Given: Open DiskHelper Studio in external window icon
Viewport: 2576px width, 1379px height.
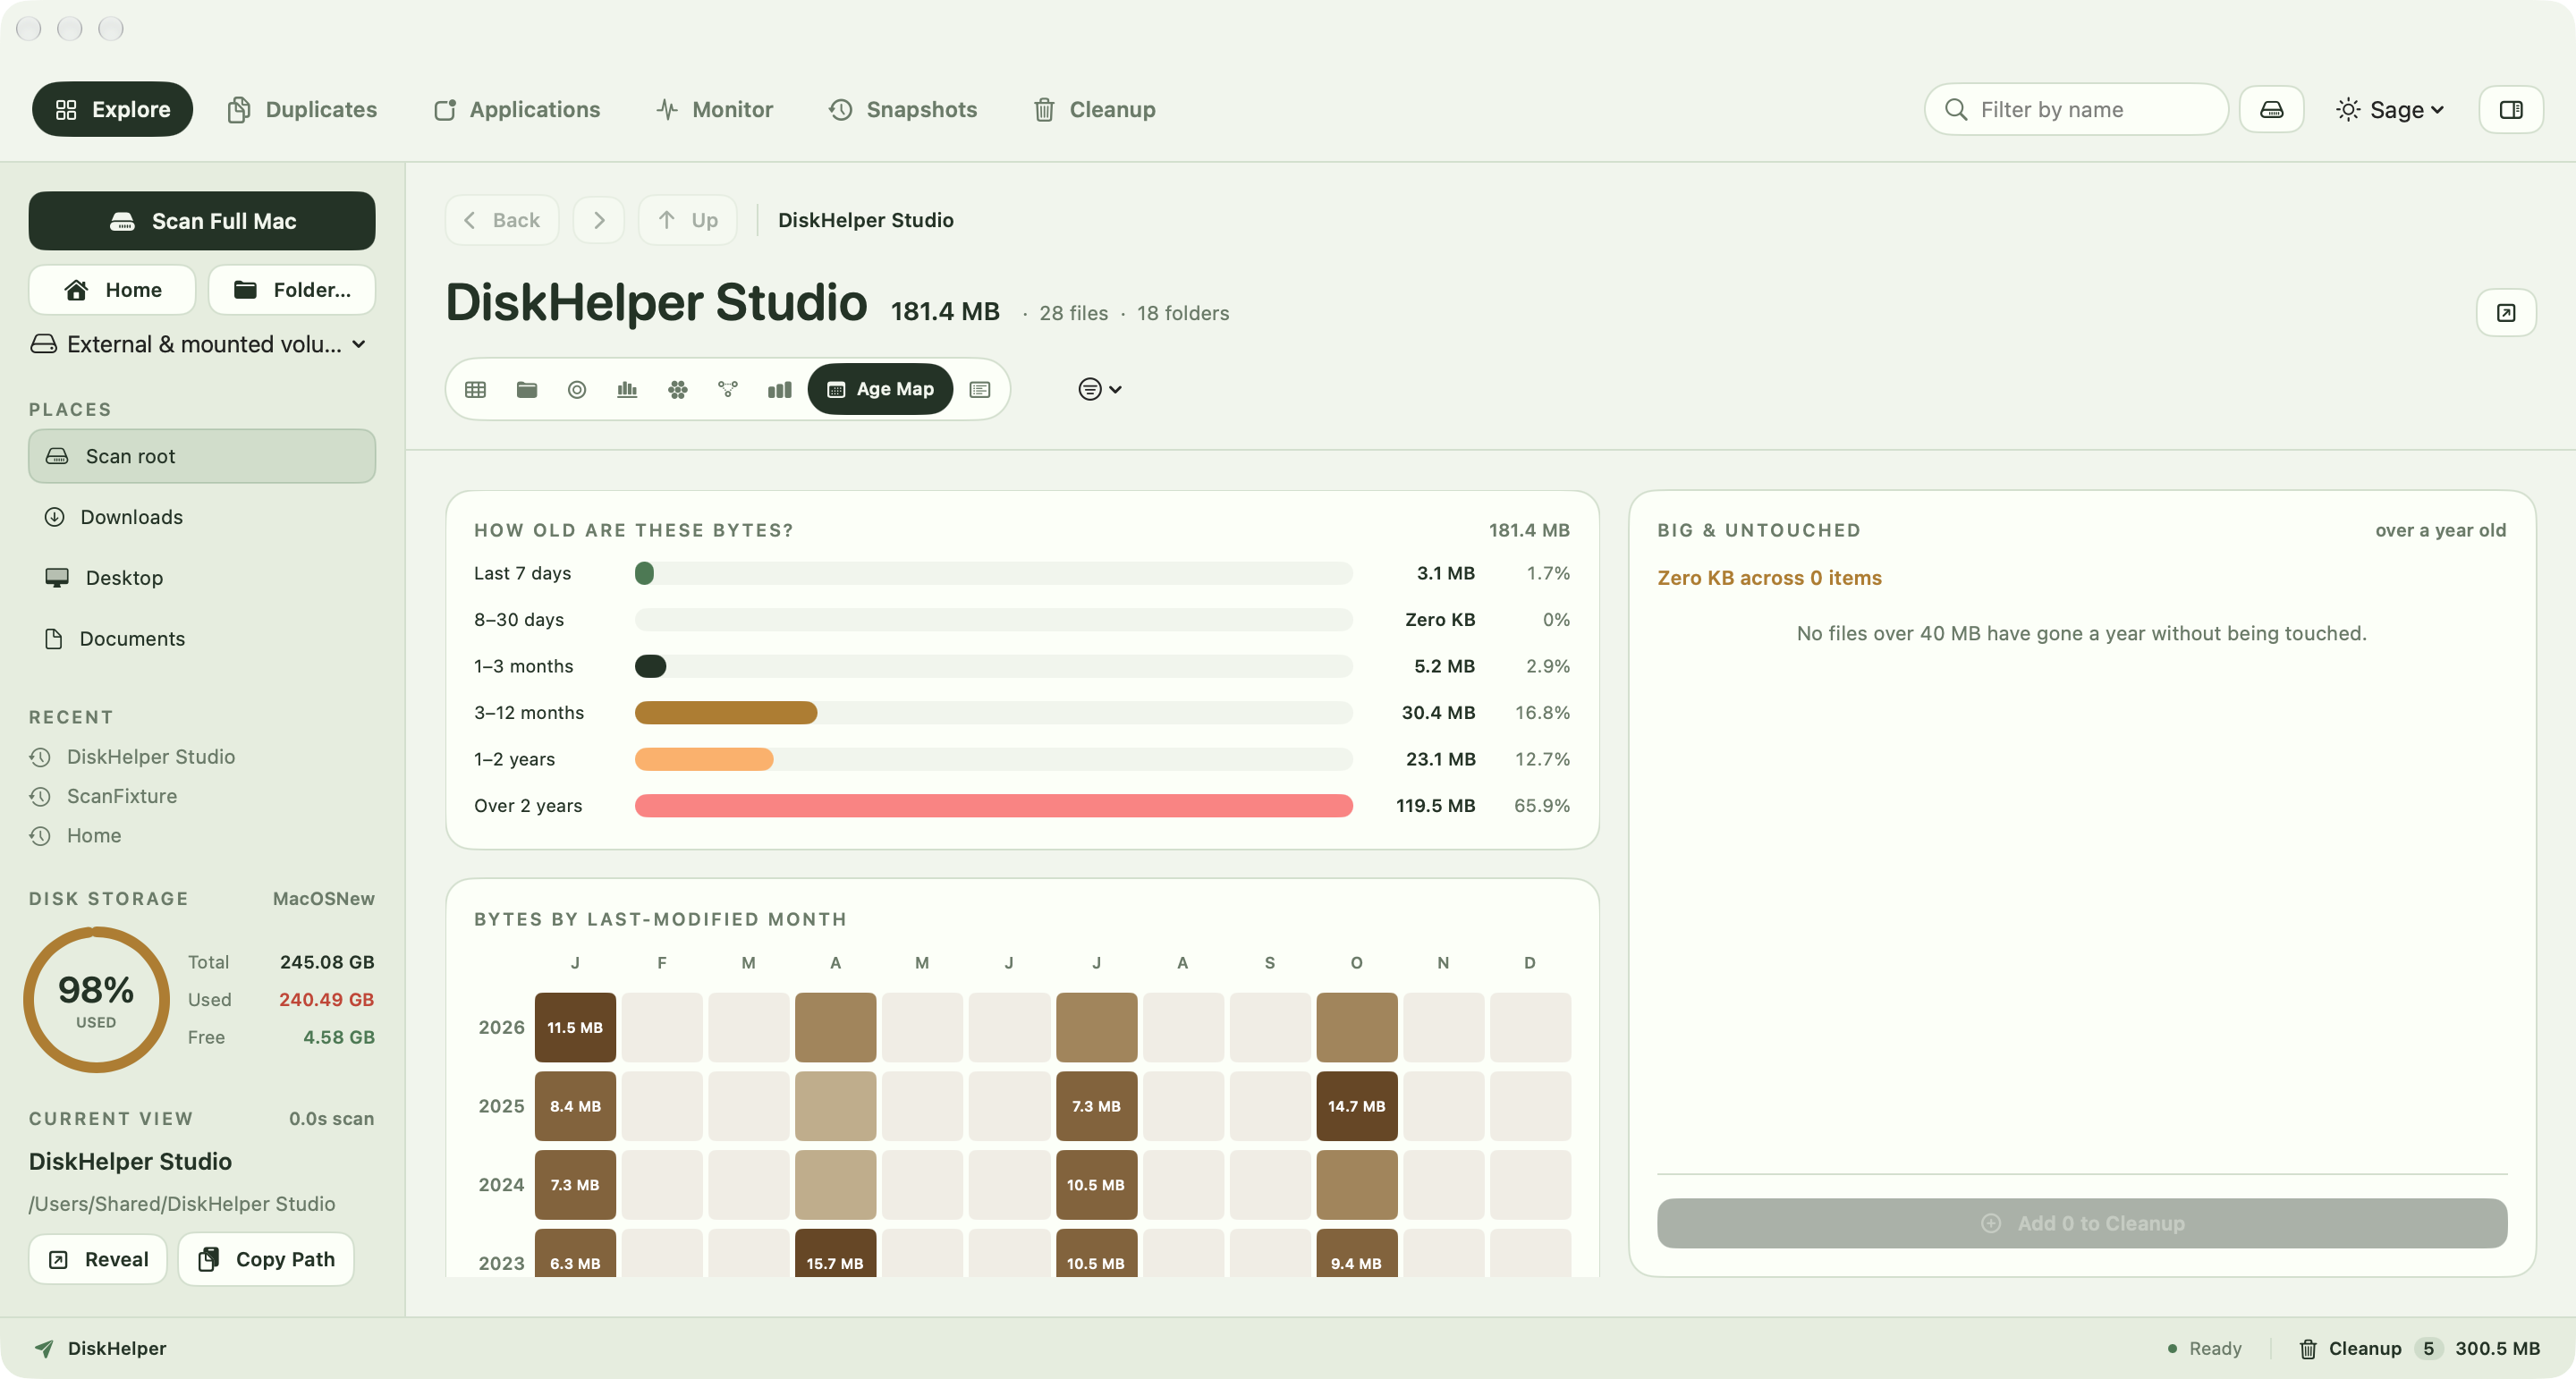Looking at the screenshot, I should 2506,313.
